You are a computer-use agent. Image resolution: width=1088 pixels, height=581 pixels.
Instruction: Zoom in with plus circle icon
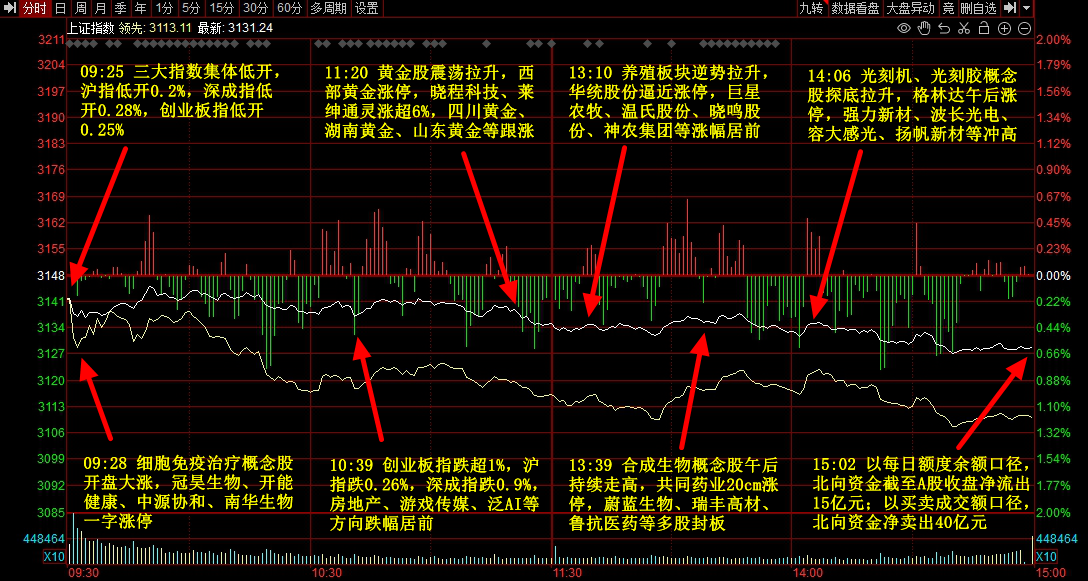1005,28
